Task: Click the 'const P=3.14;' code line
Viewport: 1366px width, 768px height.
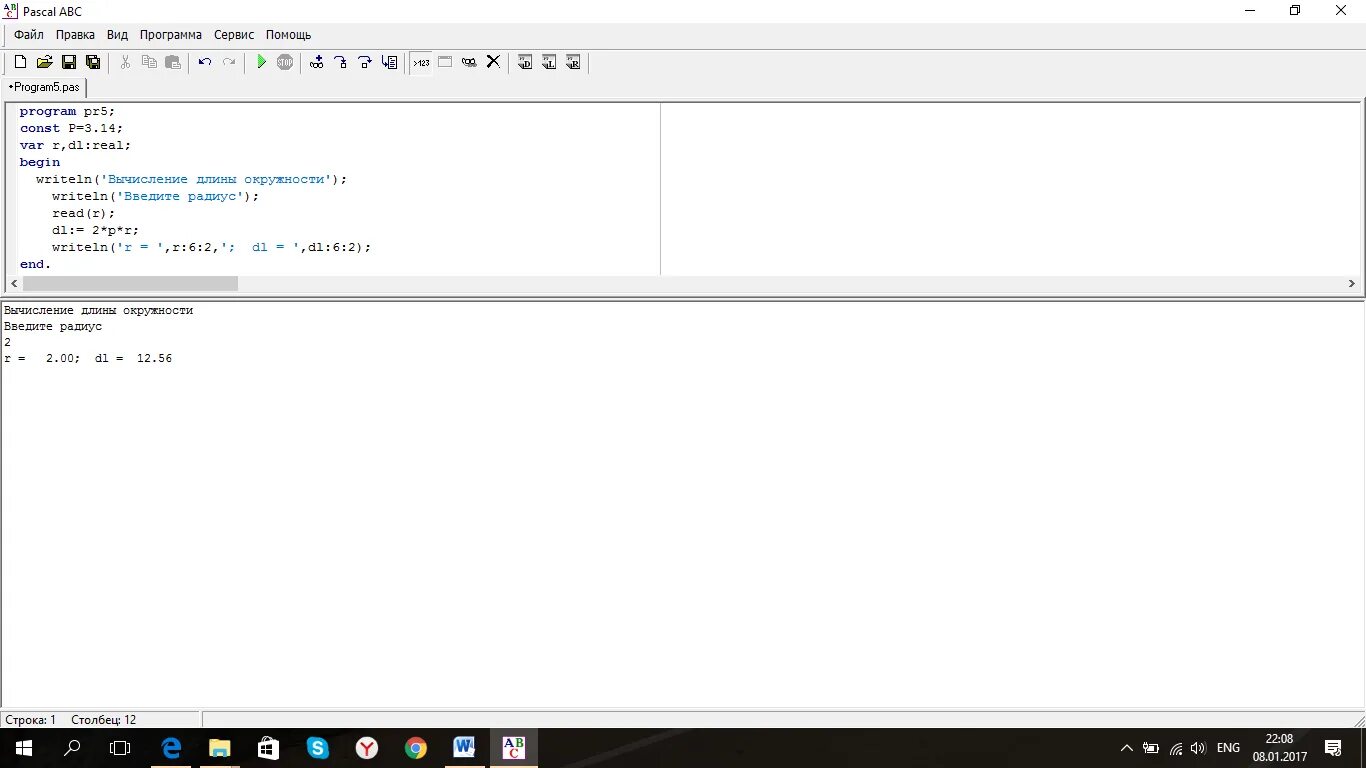Action: (71, 128)
